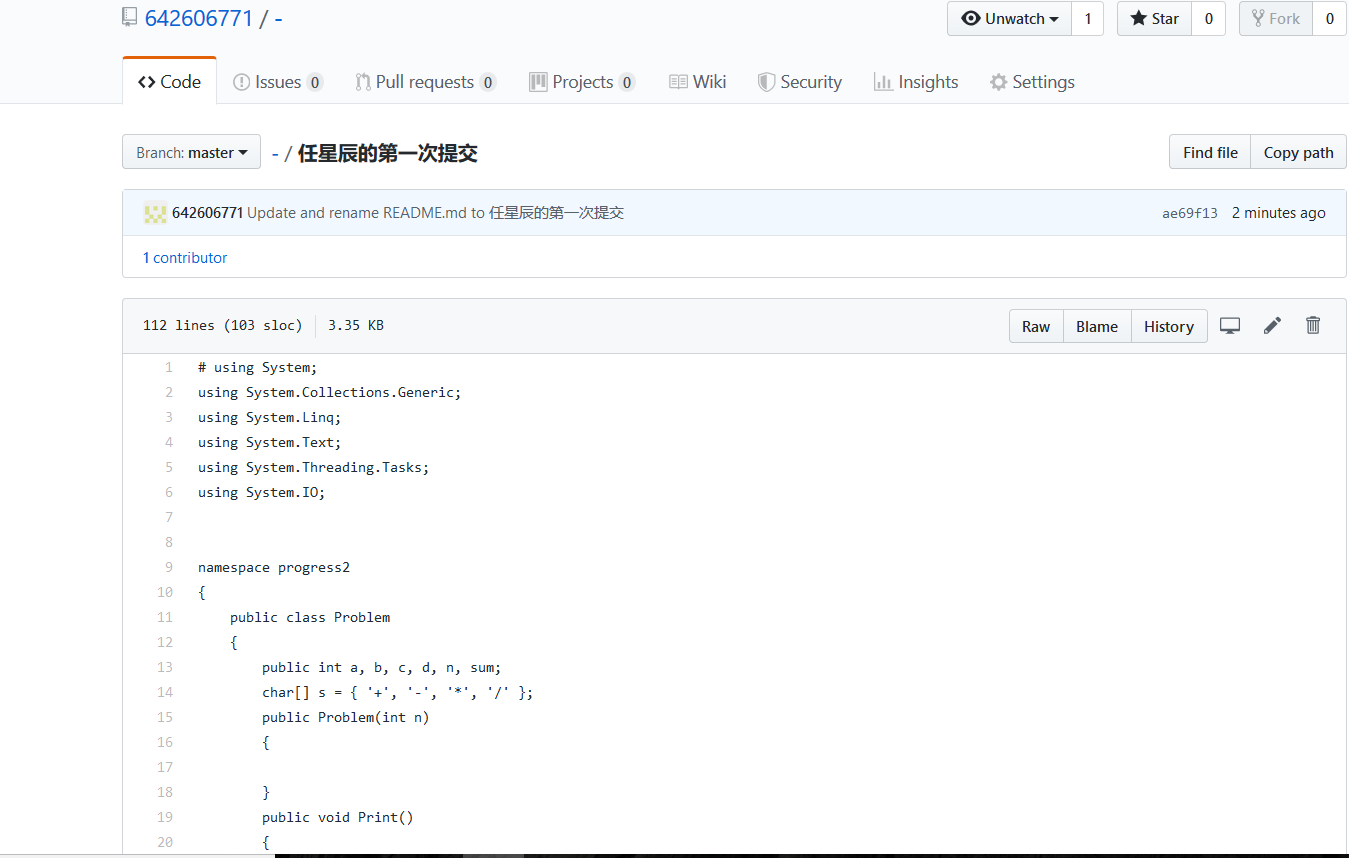The width and height of the screenshot is (1349, 858).
Task: Open the Security tab
Action: tap(799, 82)
